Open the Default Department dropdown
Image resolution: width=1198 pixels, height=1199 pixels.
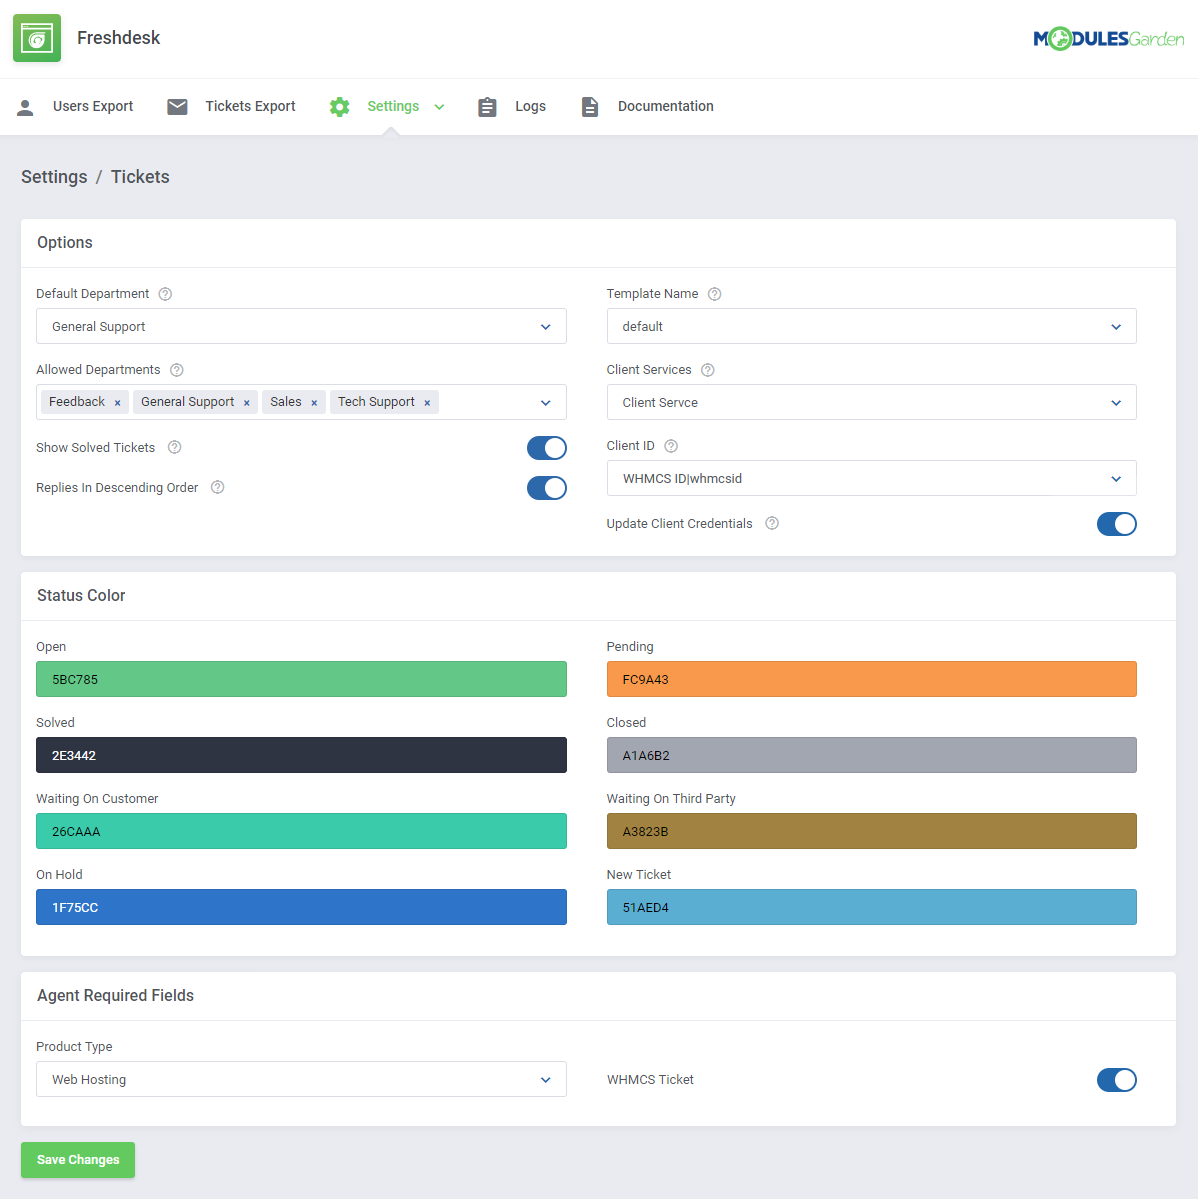pyautogui.click(x=301, y=327)
